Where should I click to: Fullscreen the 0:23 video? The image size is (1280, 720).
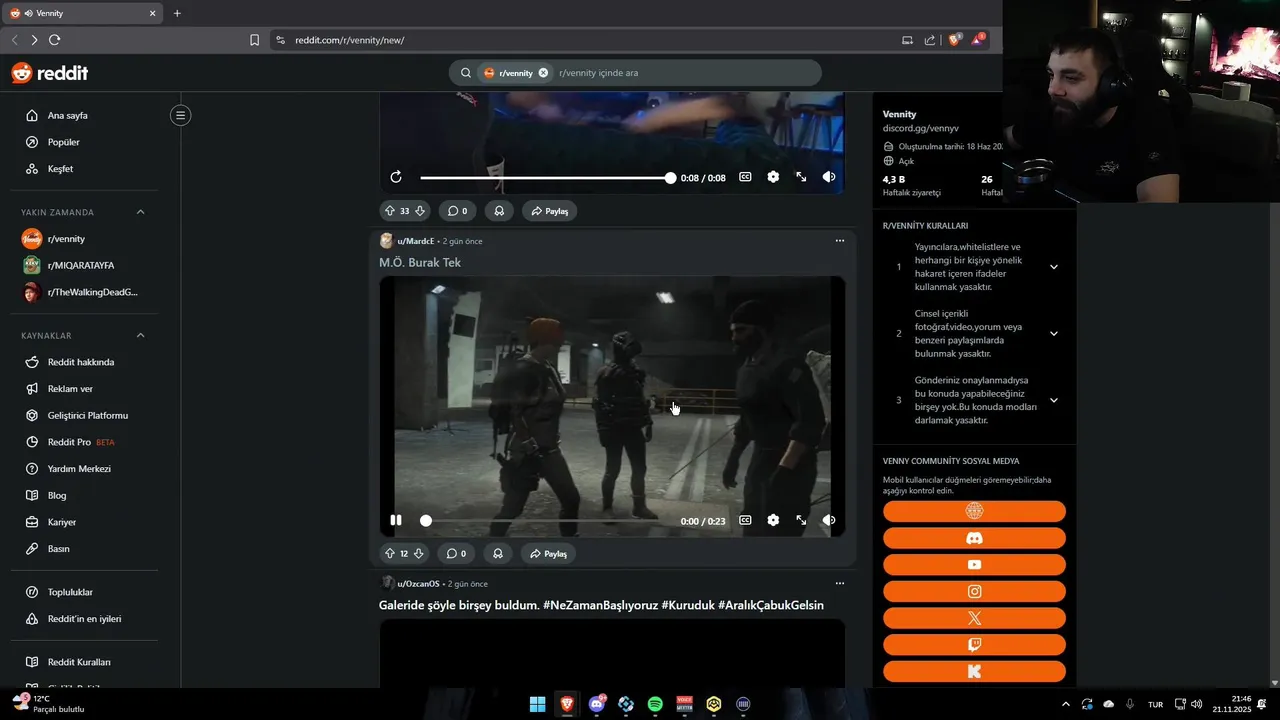click(801, 520)
